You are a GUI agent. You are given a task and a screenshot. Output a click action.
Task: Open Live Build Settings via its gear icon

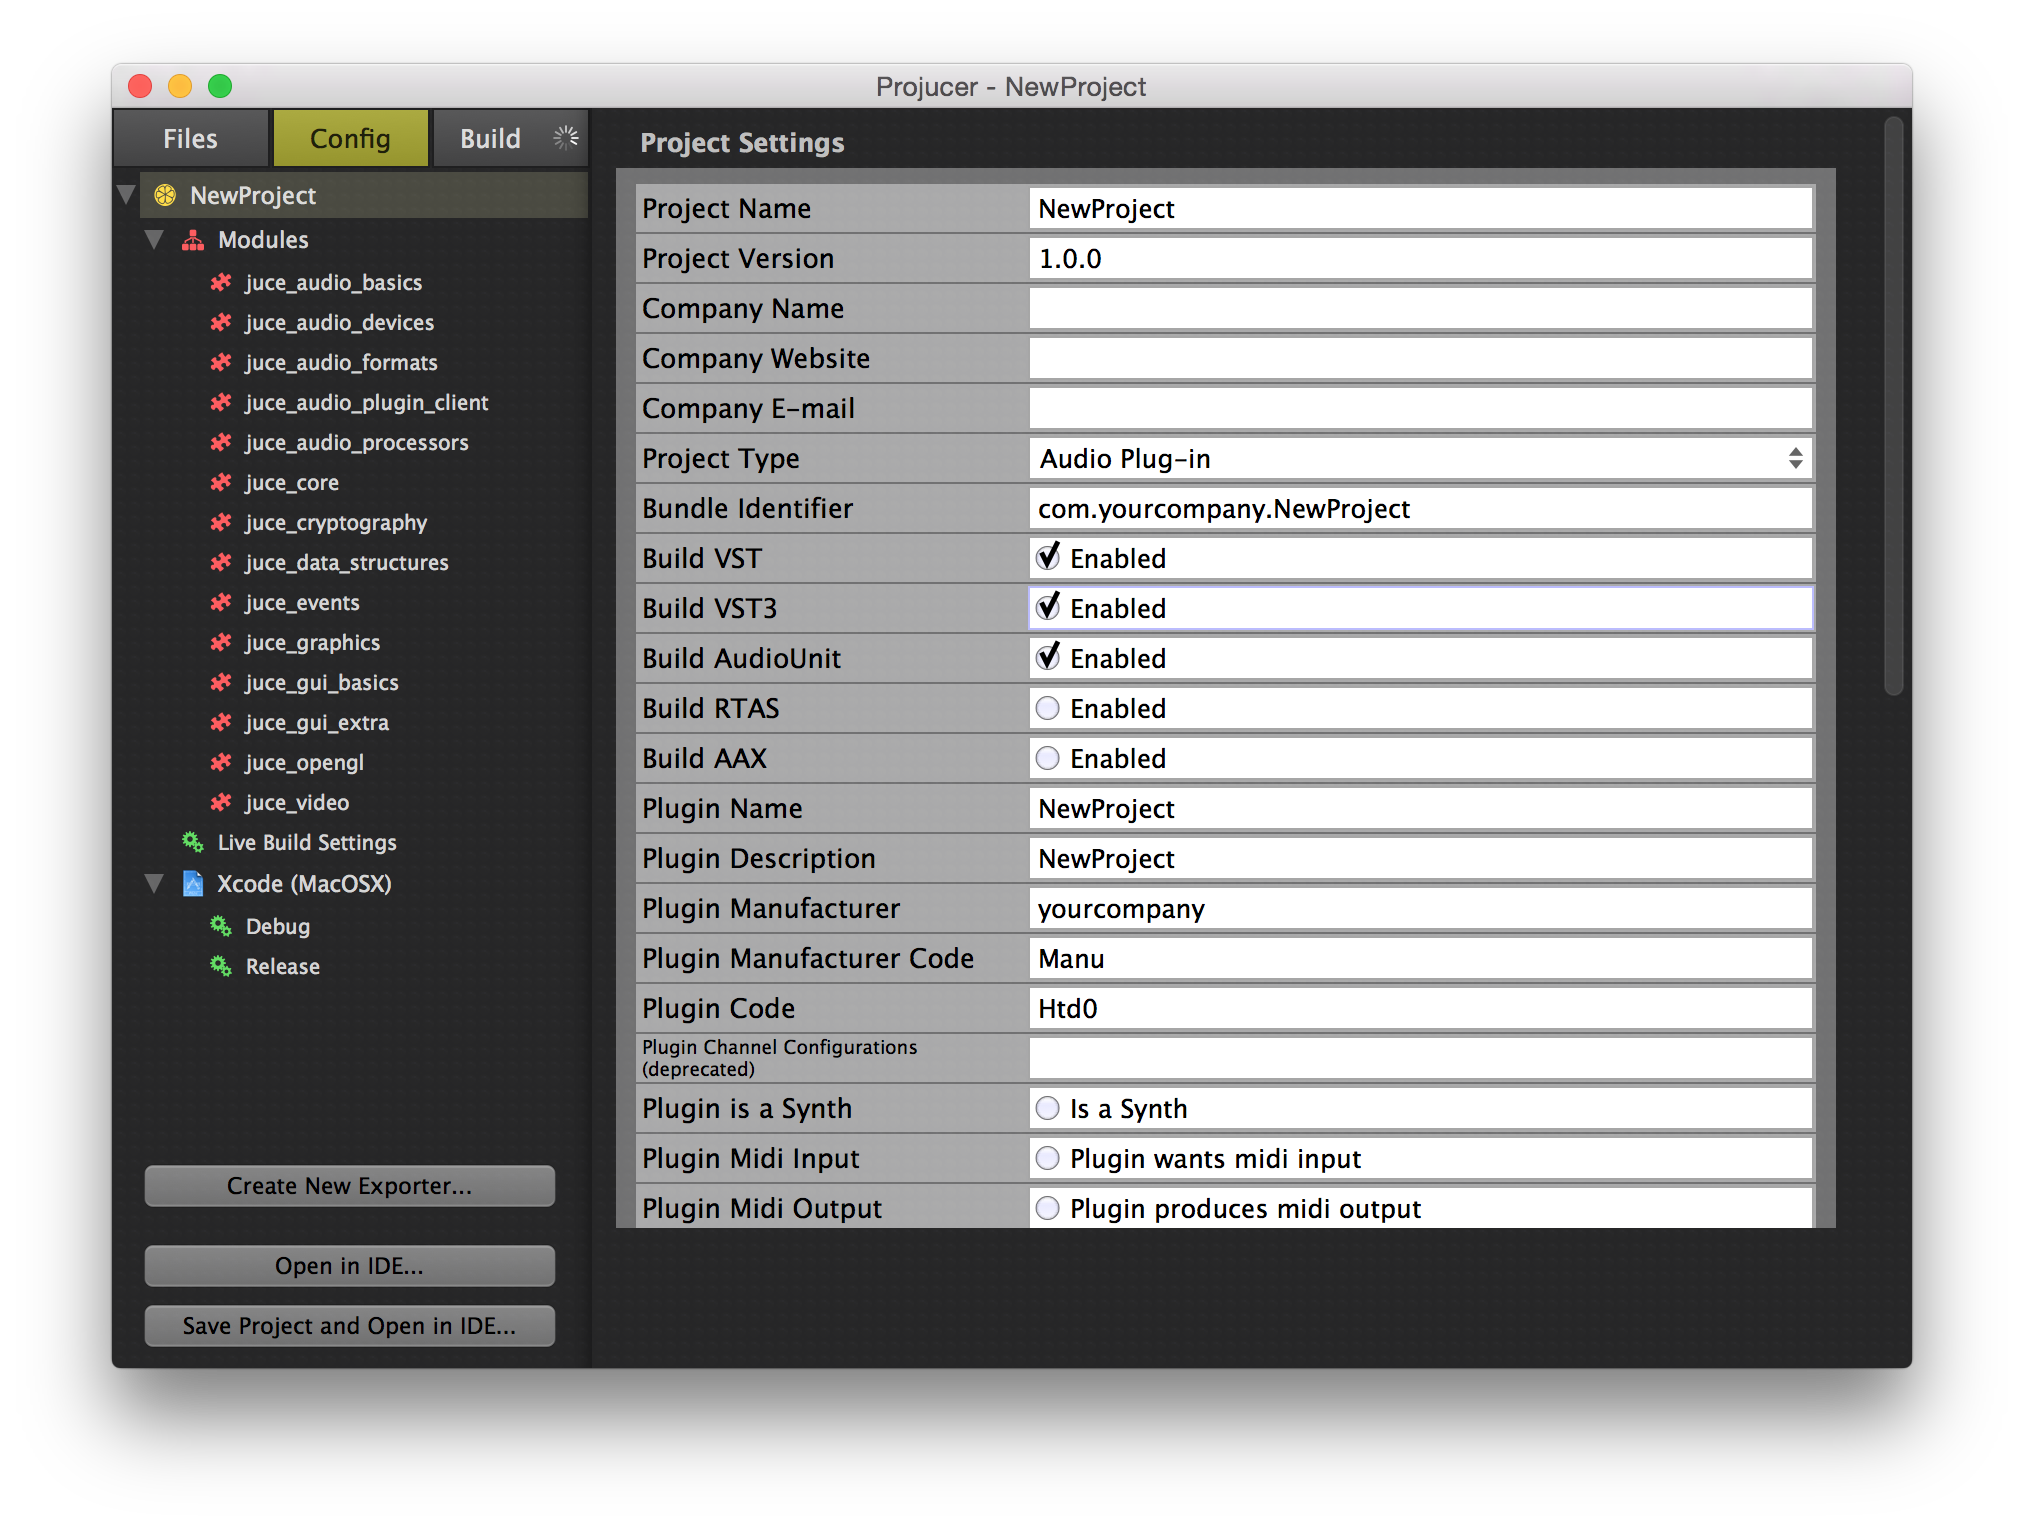coord(191,843)
